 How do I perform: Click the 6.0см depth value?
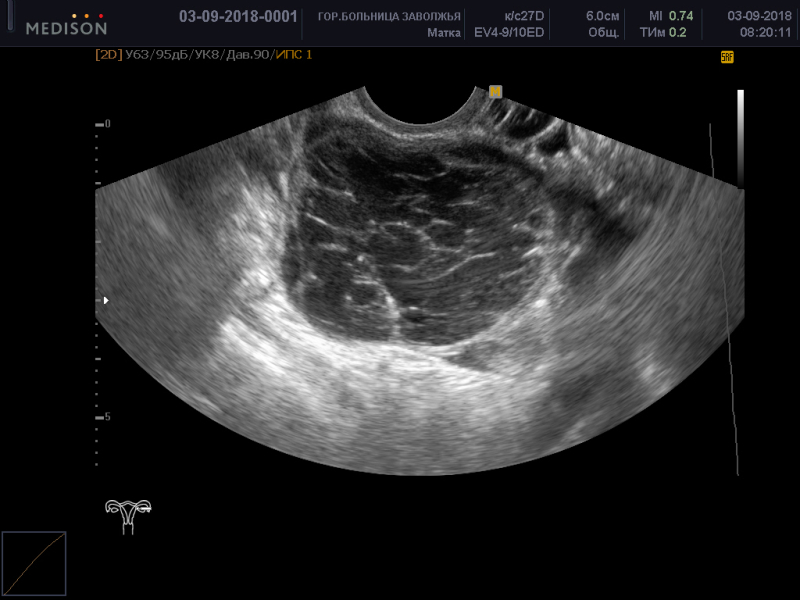coord(603,16)
